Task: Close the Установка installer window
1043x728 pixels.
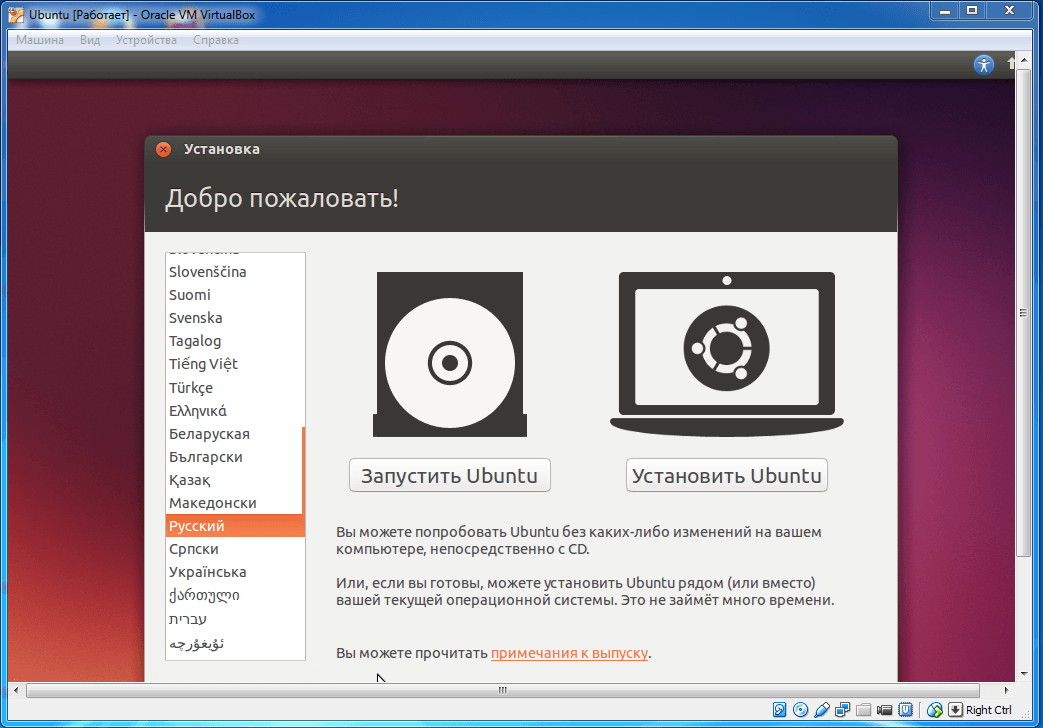Action: [x=163, y=149]
